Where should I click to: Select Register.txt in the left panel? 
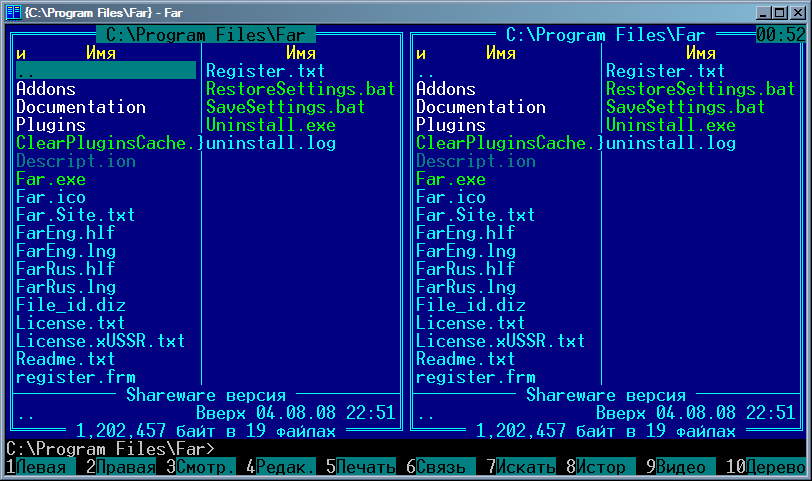pyautogui.click(x=266, y=70)
